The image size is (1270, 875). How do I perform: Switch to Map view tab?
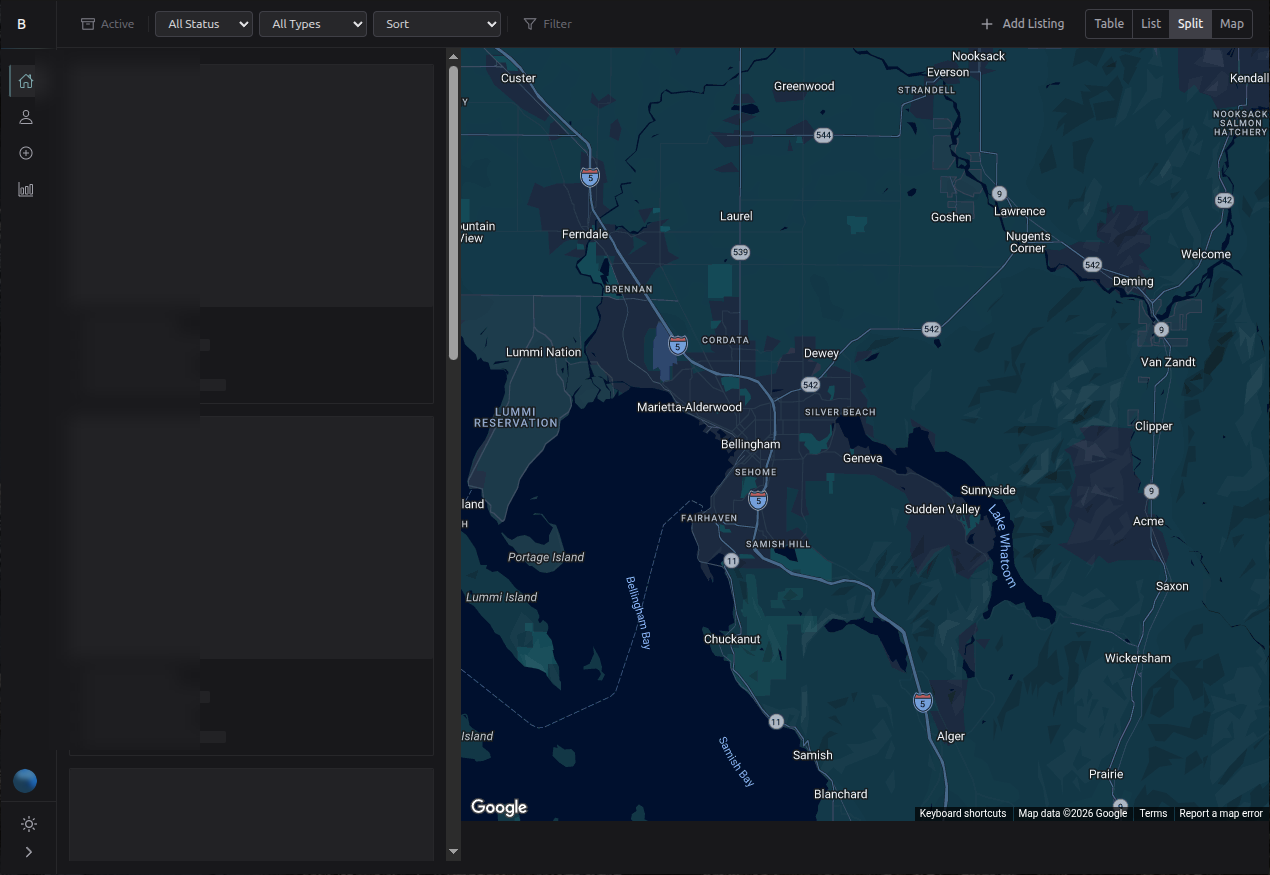click(1231, 24)
